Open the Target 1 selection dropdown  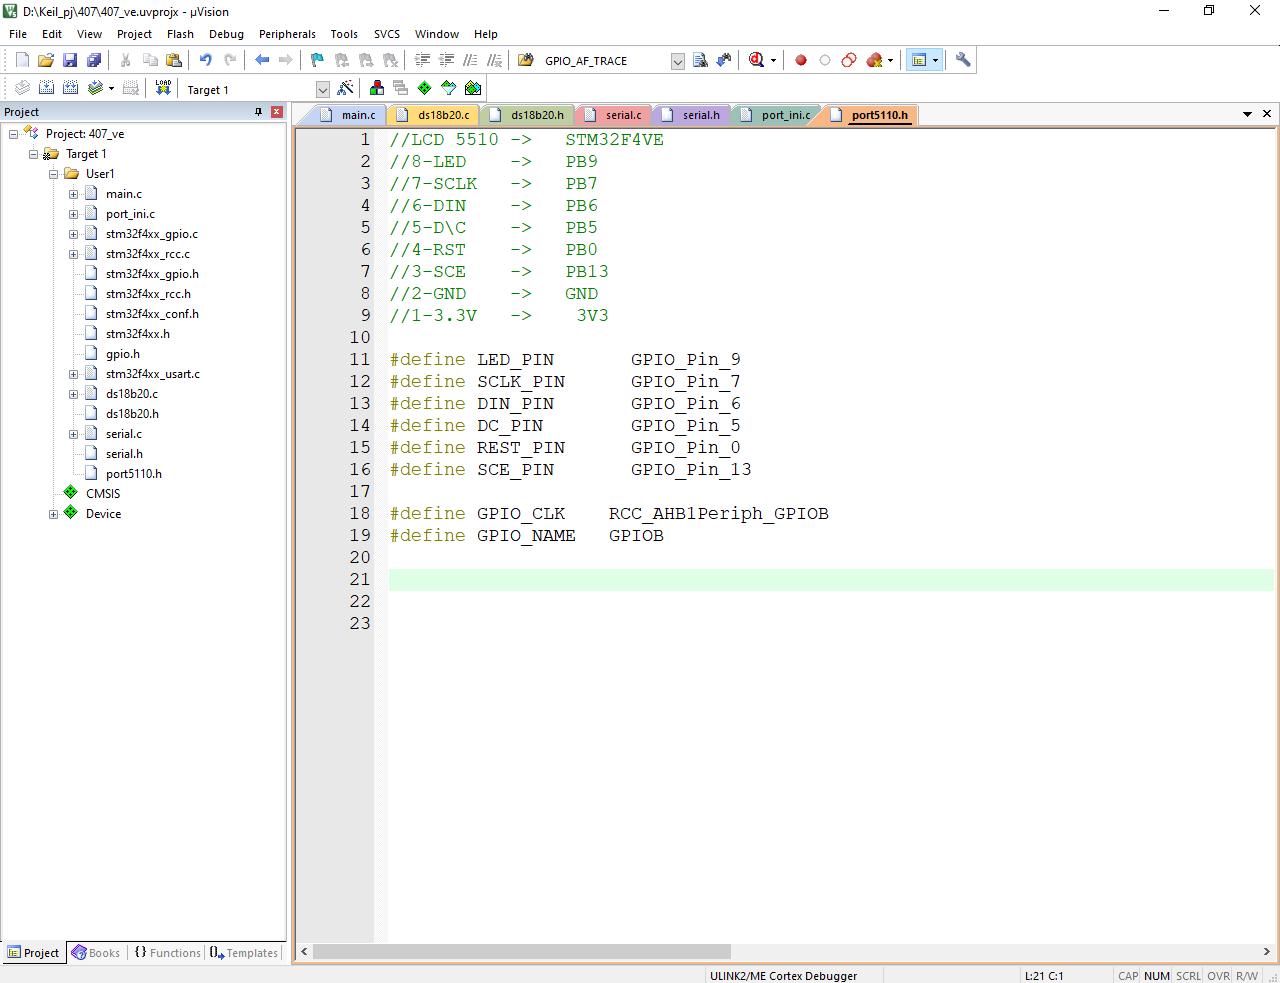(x=322, y=89)
